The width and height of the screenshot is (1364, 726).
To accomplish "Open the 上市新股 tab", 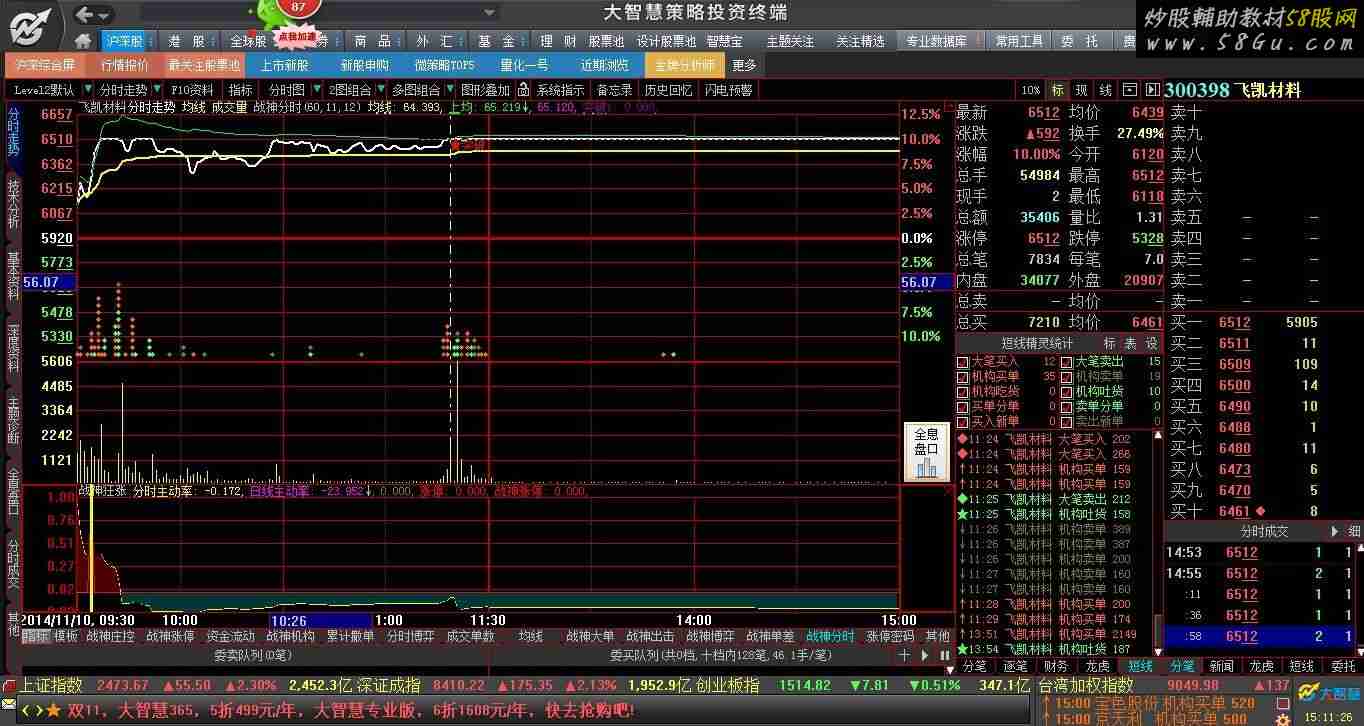I will pyautogui.click(x=284, y=65).
